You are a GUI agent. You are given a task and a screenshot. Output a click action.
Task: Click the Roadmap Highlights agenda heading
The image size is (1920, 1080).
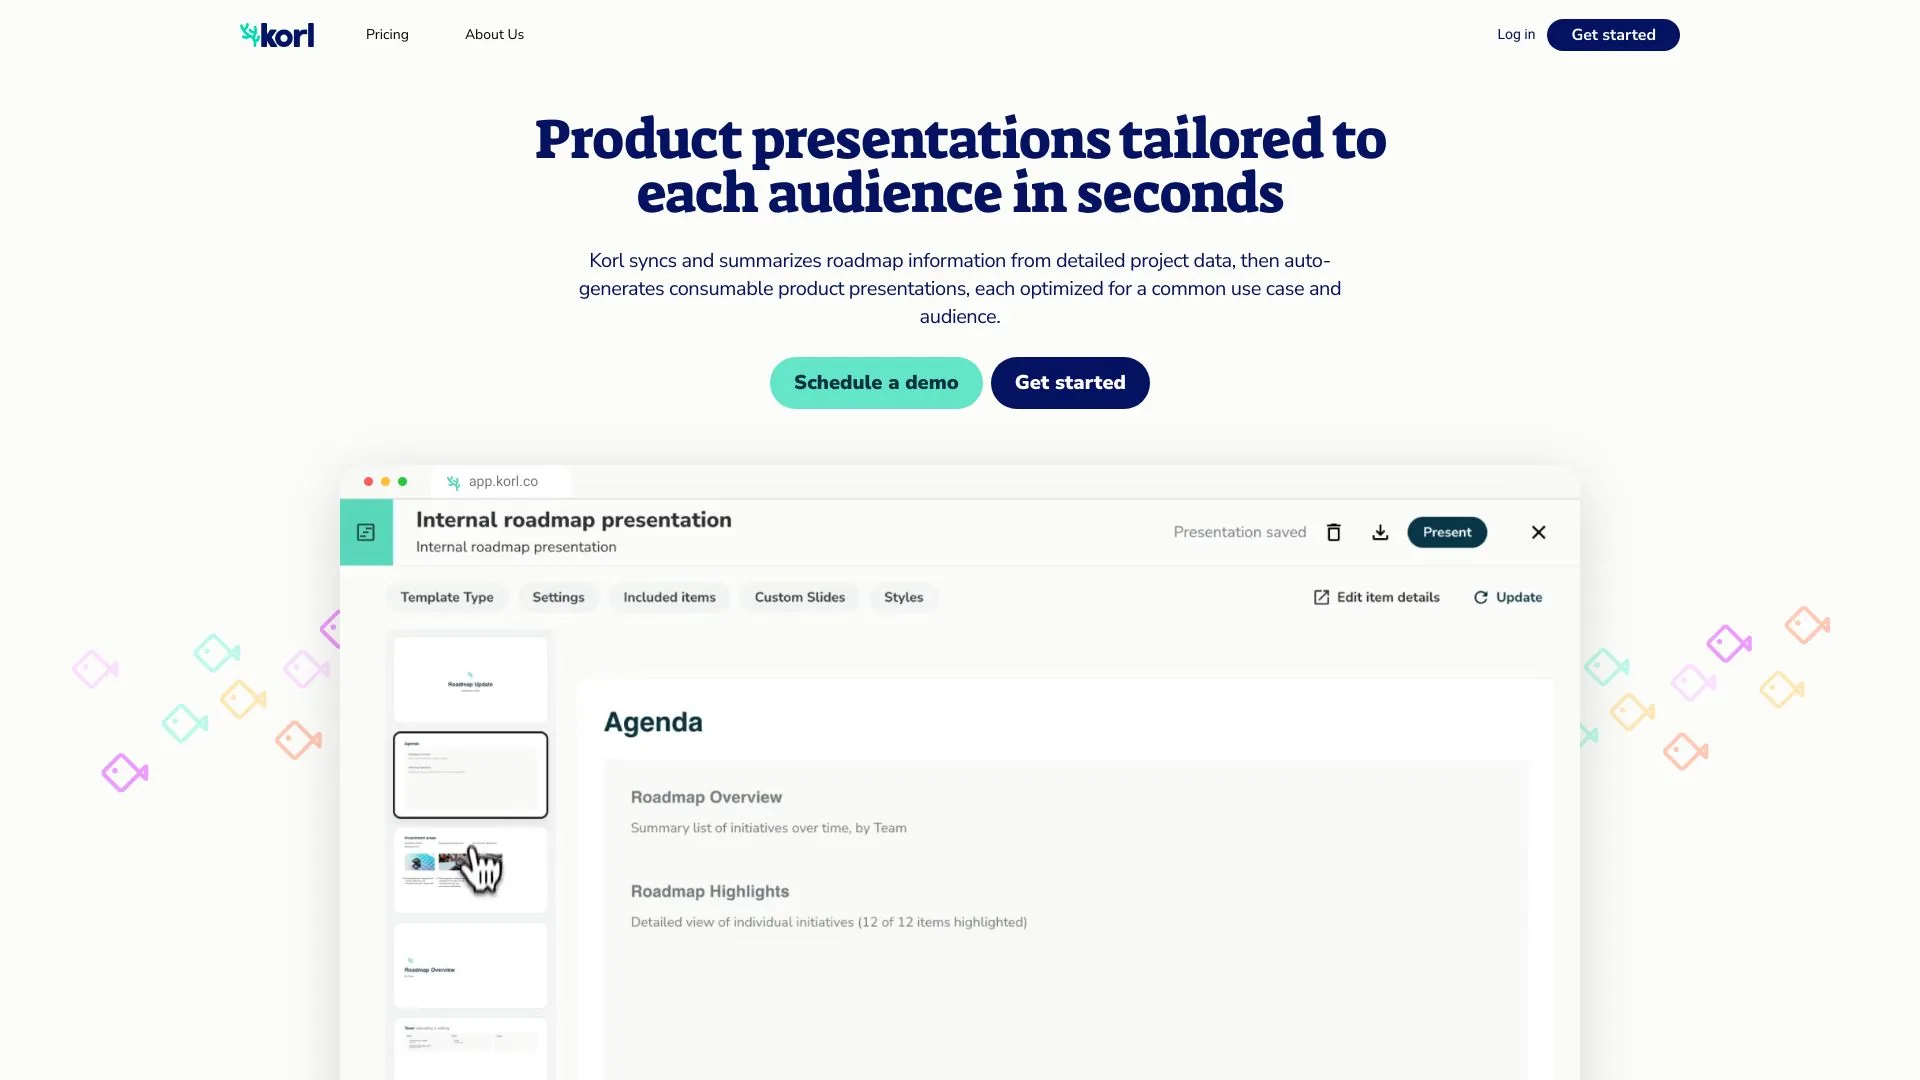[x=710, y=891]
